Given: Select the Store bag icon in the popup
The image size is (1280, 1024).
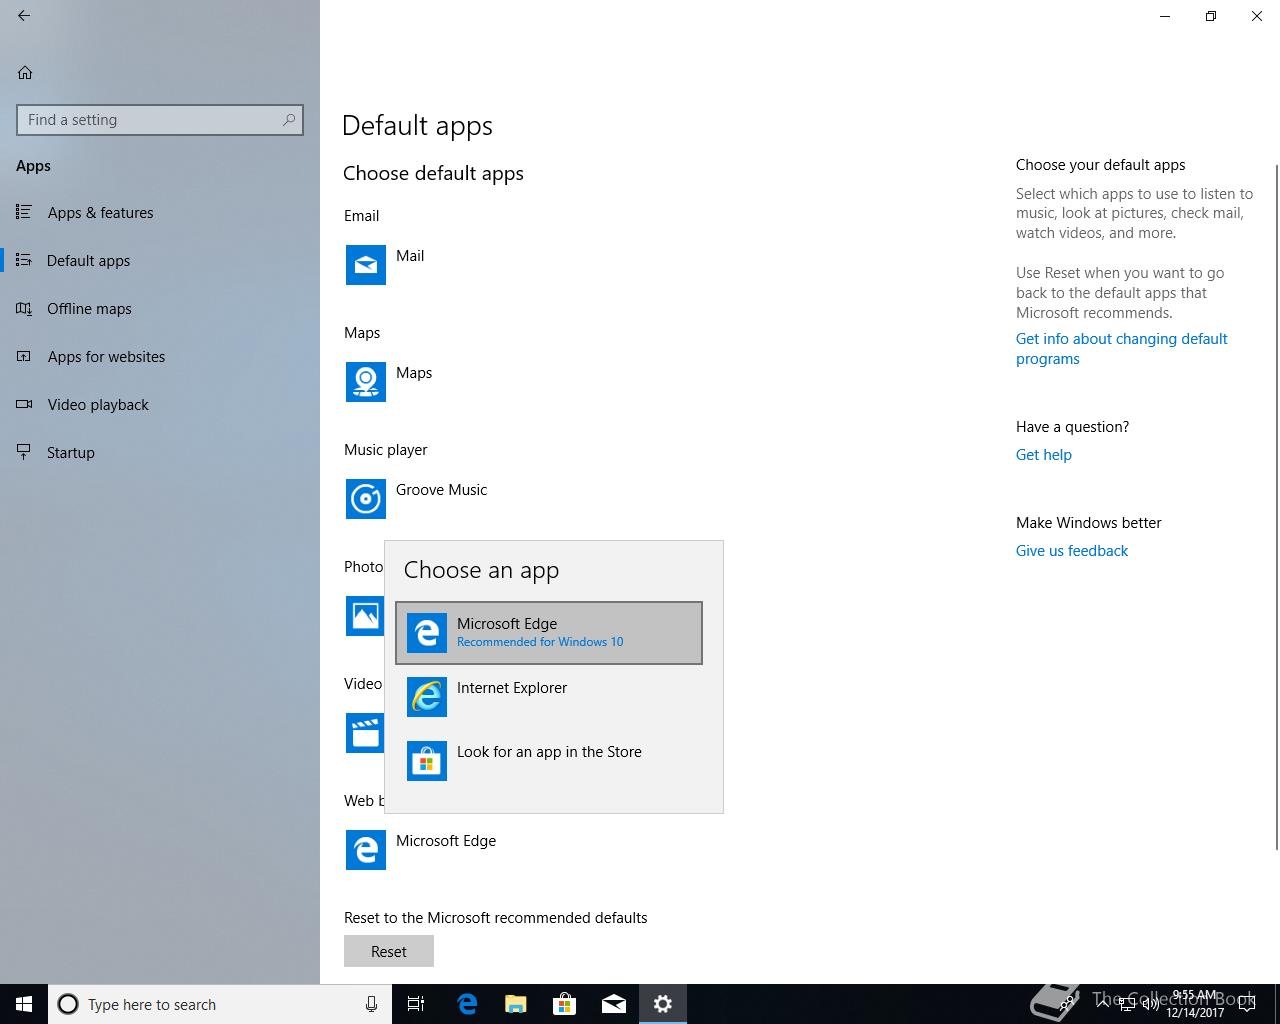Looking at the screenshot, I should pos(427,761).
